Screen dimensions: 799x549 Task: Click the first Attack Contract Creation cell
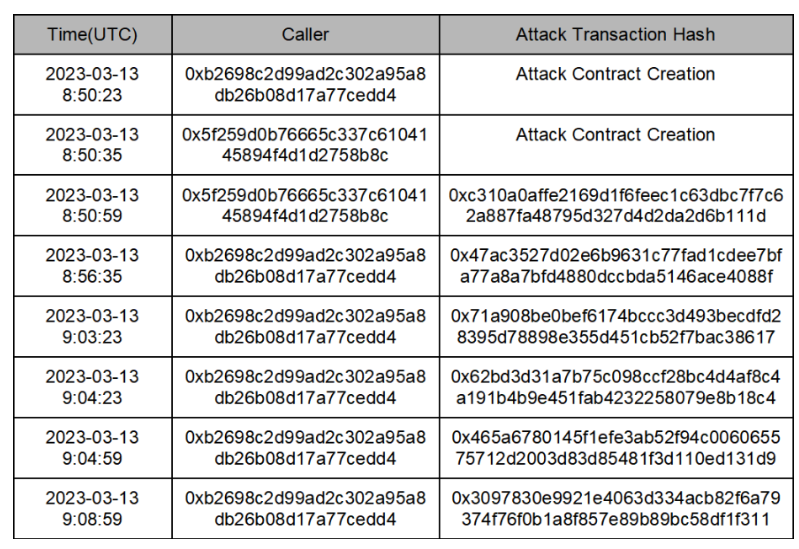pos(616,85)
